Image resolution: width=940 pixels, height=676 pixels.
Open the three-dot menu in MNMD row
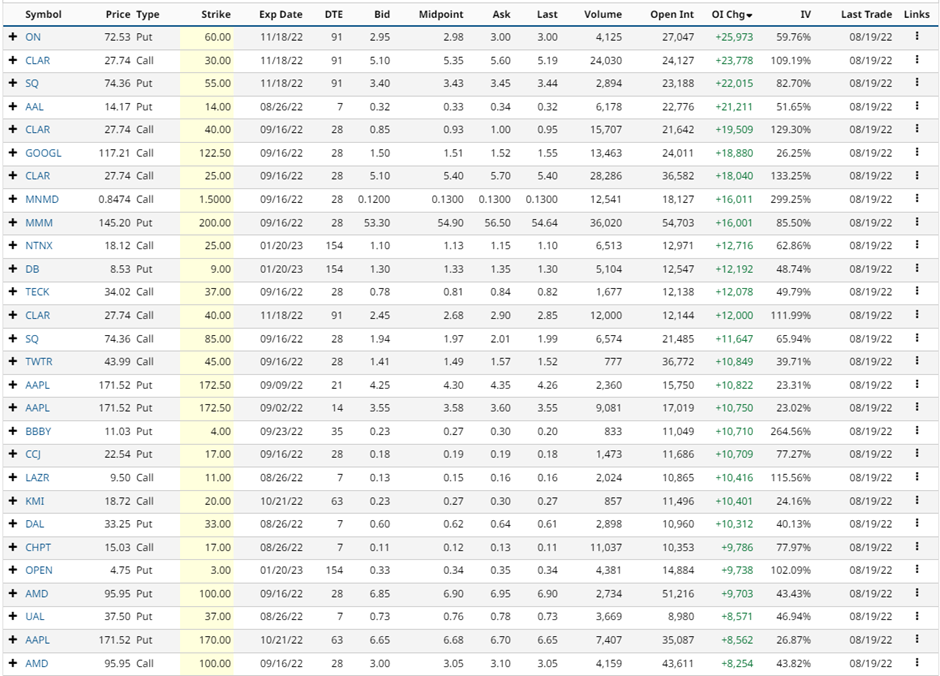(x=917, y=199)
